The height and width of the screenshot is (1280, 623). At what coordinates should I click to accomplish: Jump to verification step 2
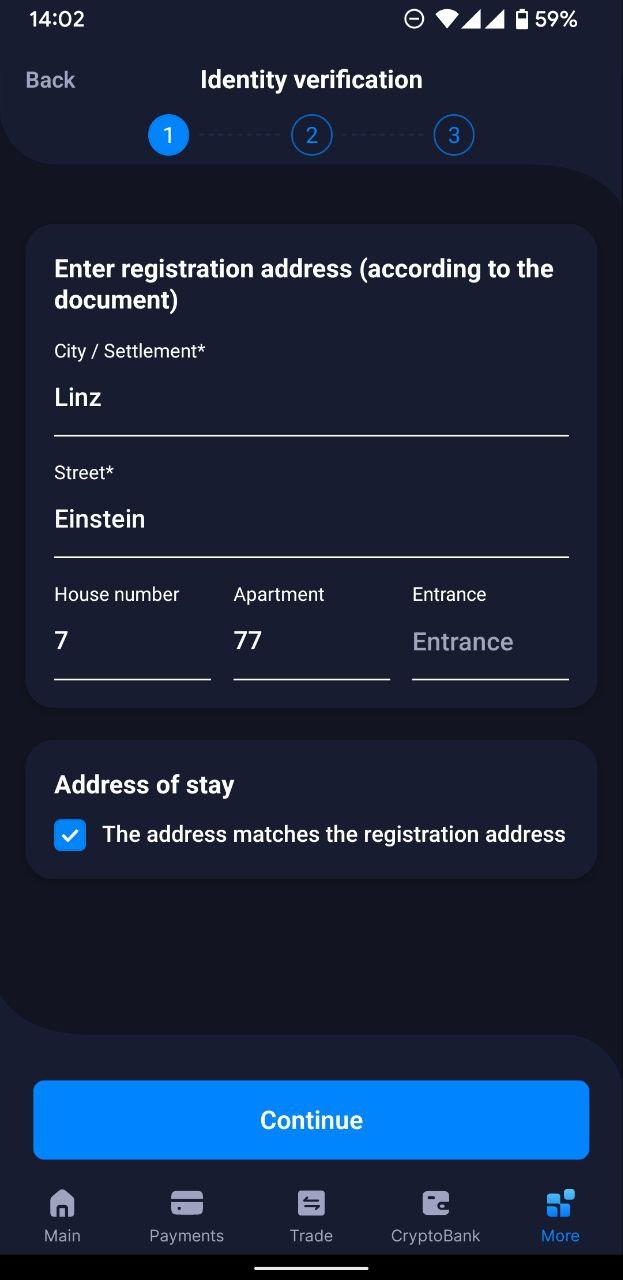coord(311,135)
